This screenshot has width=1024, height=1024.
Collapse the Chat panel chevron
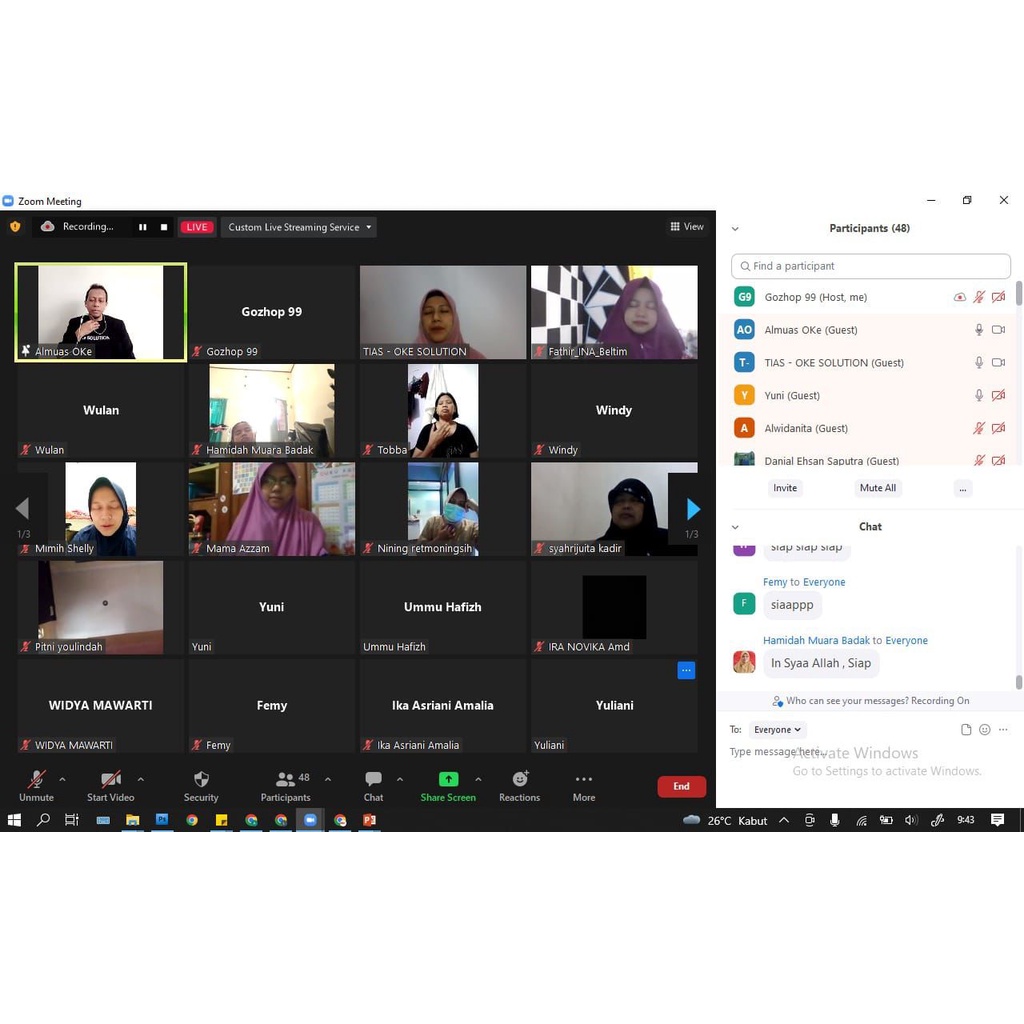[x=735, y=527]
